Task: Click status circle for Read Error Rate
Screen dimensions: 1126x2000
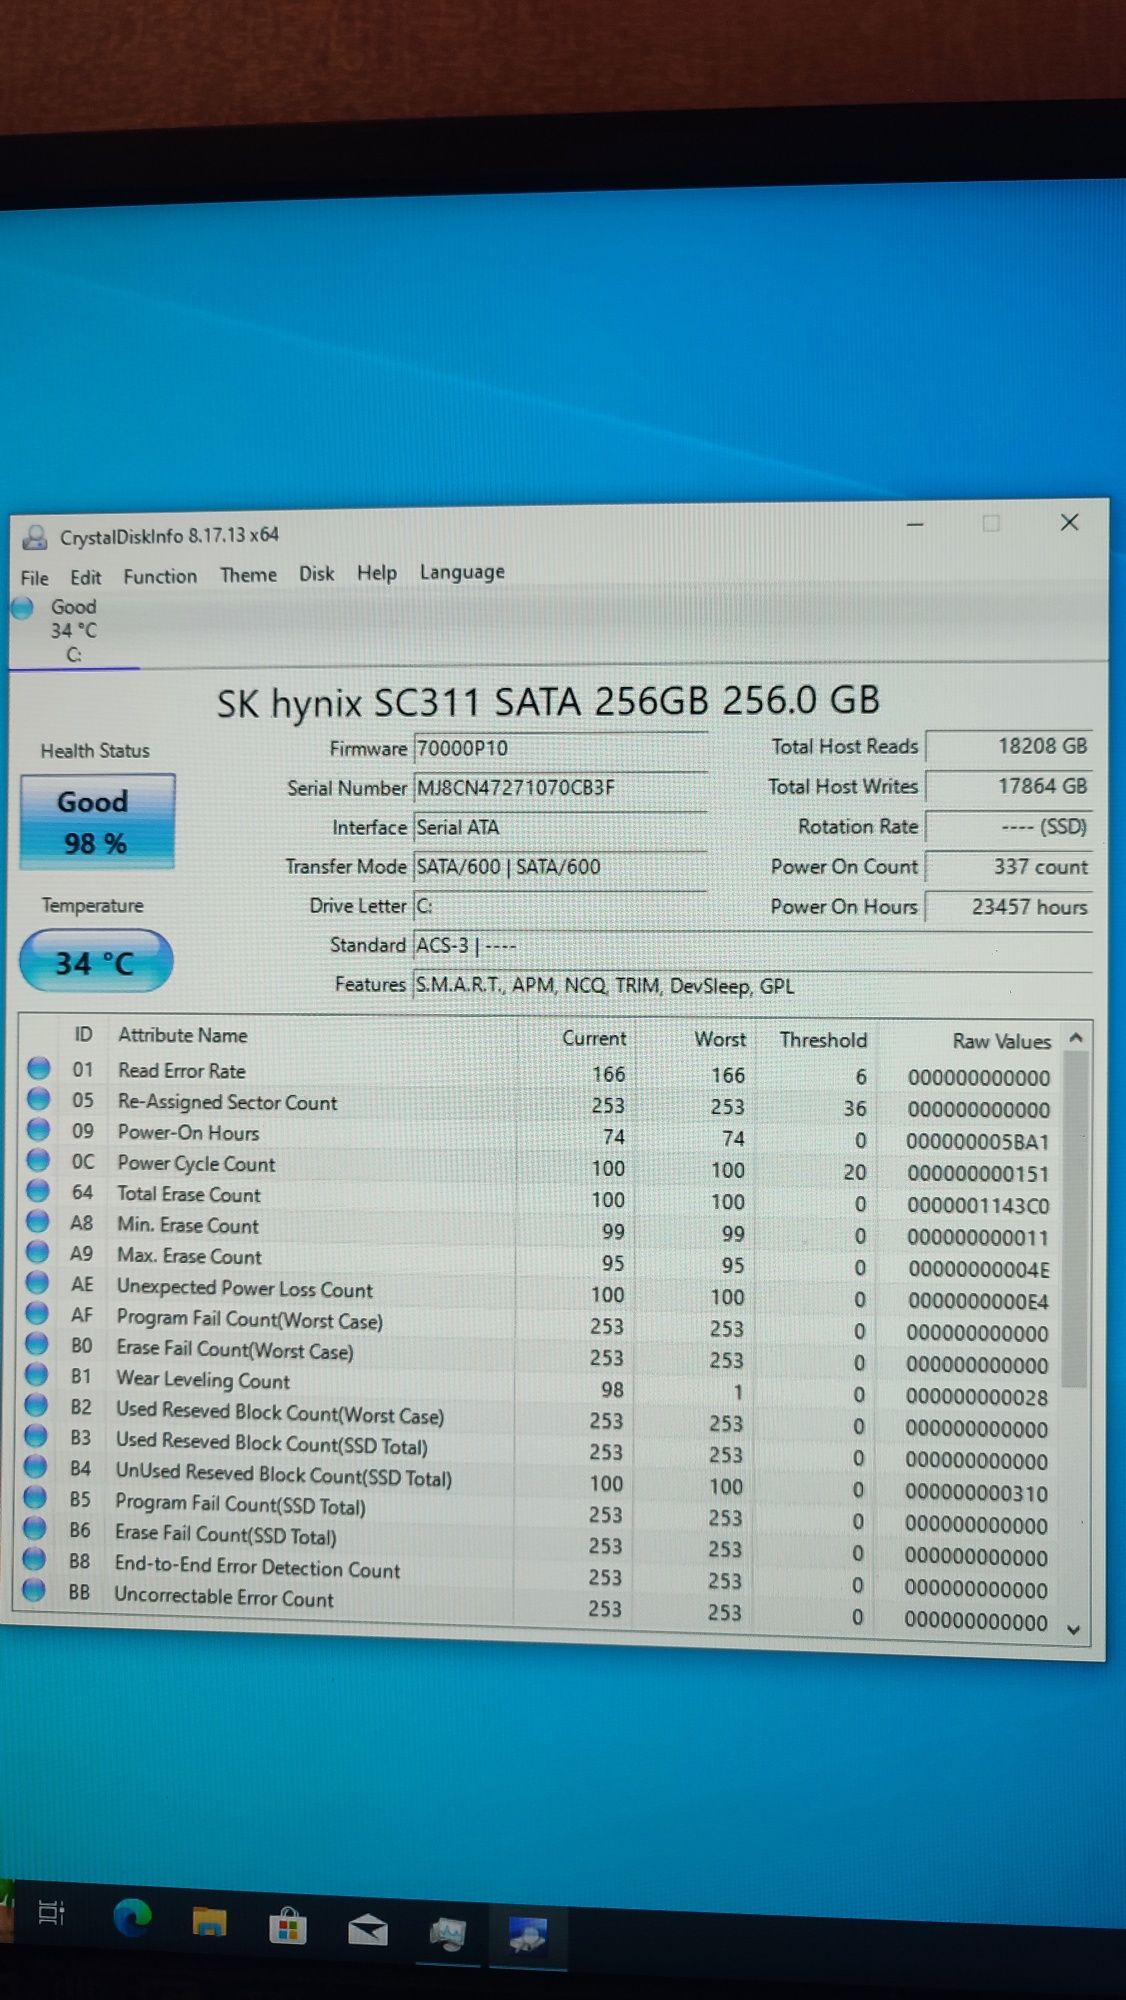Action: 39,1068
